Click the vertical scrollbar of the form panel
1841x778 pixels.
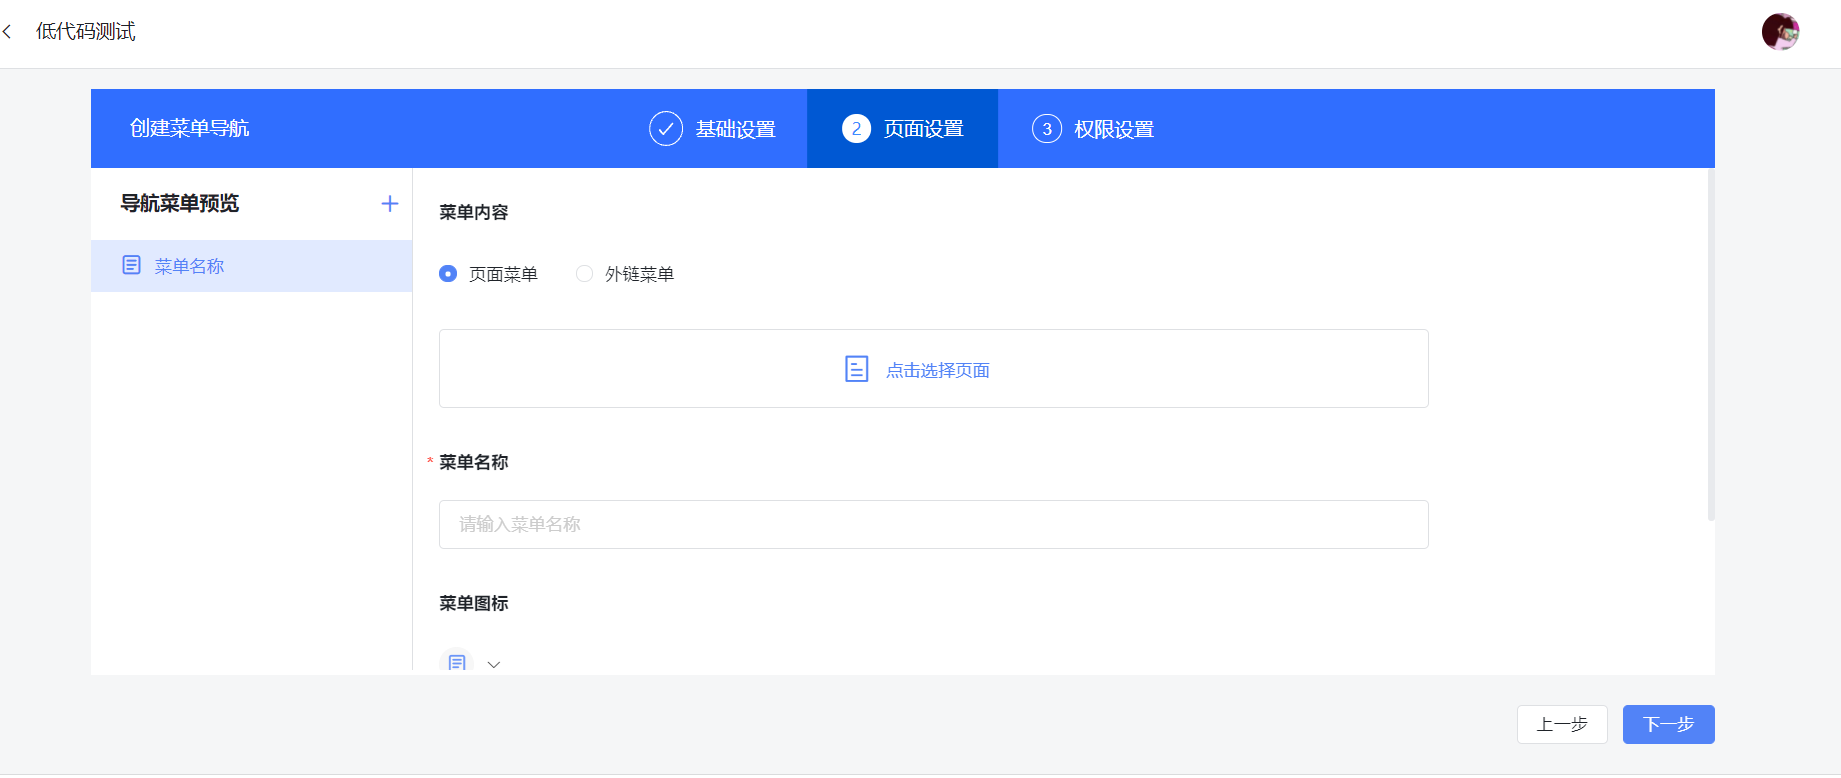coord(1710,345)
